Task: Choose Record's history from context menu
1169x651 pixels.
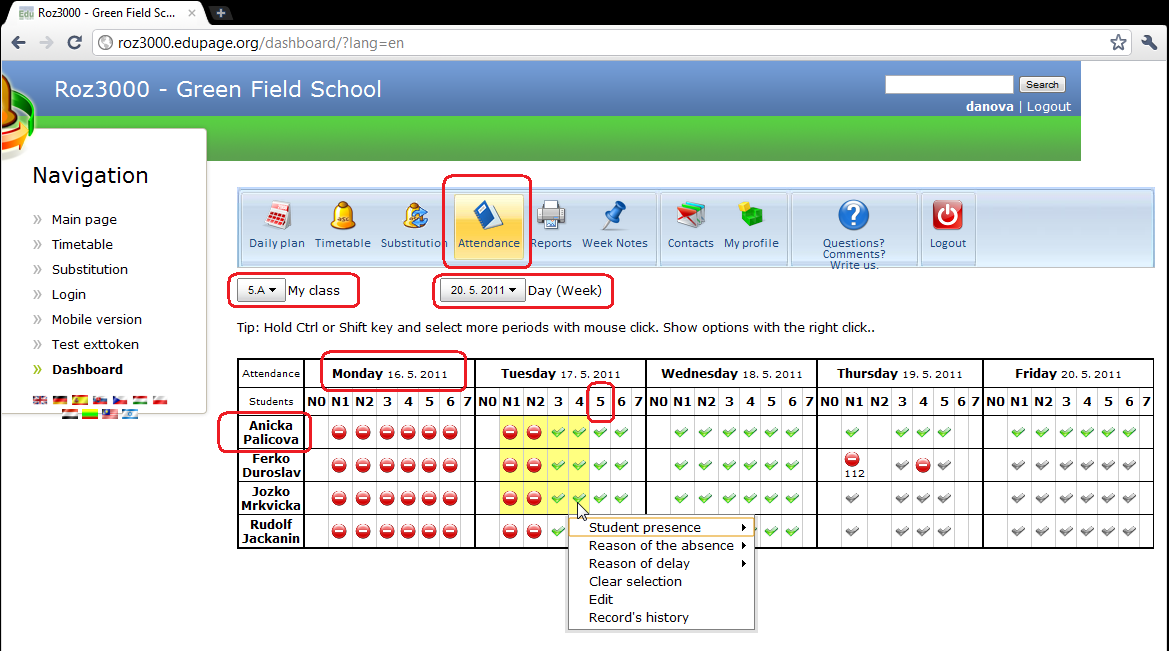Action: coord(639,618)
